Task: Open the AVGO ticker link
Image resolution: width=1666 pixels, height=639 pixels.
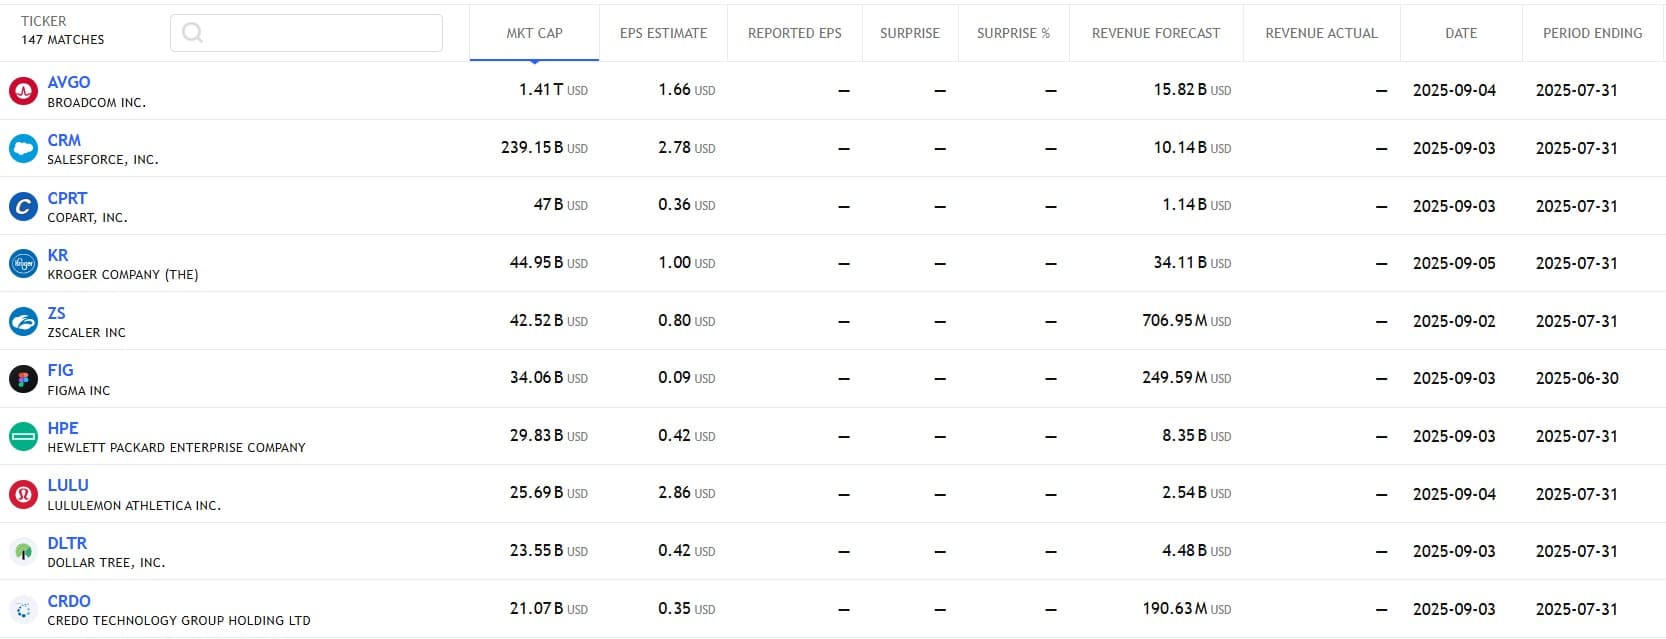Action: [x=69, y=82]
